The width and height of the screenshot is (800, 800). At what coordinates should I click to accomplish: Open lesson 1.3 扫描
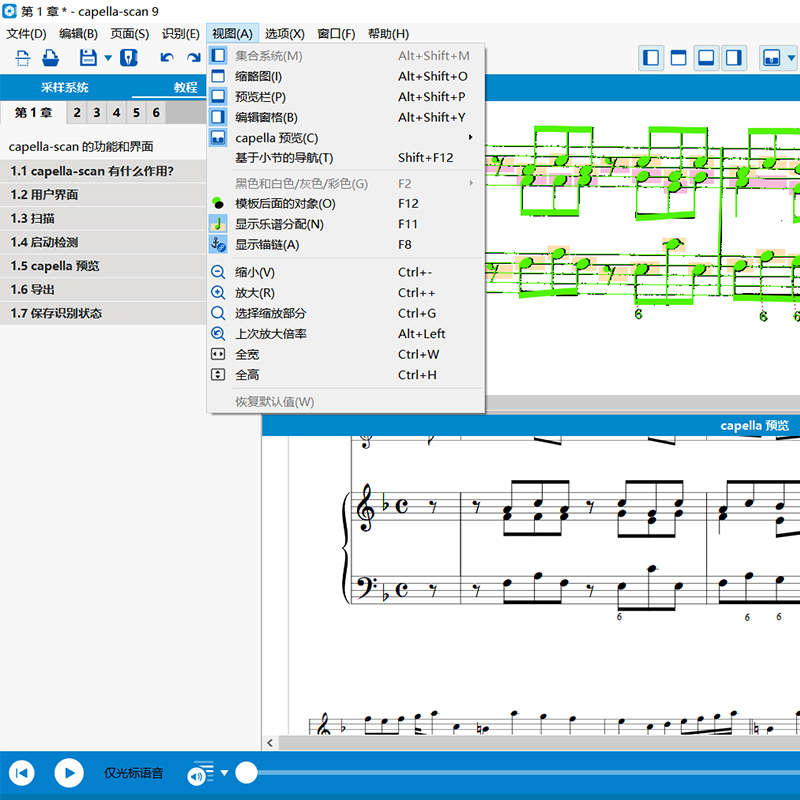coord(103,218)
